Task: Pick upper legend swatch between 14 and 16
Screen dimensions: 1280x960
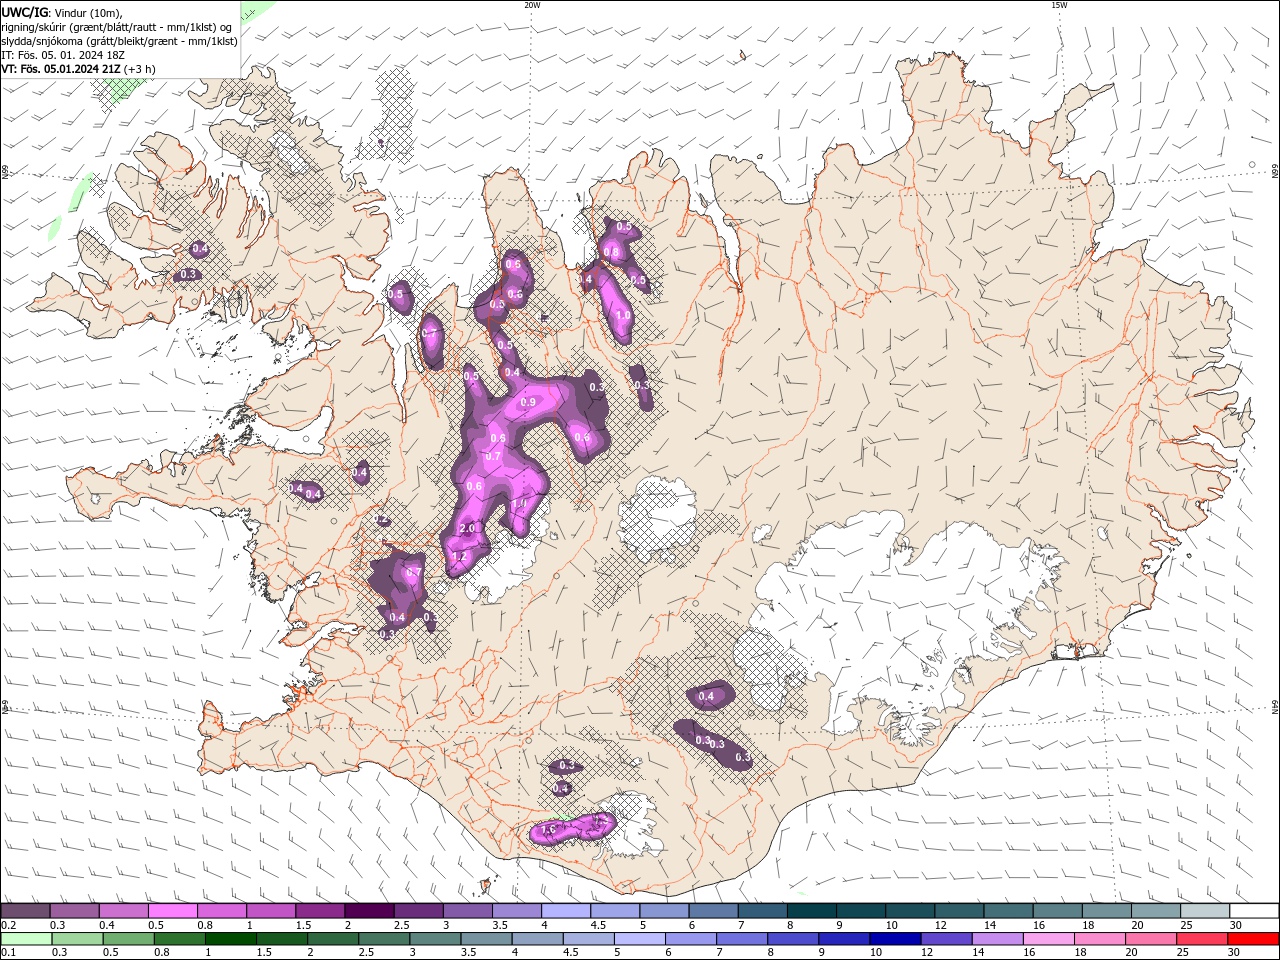Action: (1007, 910)
